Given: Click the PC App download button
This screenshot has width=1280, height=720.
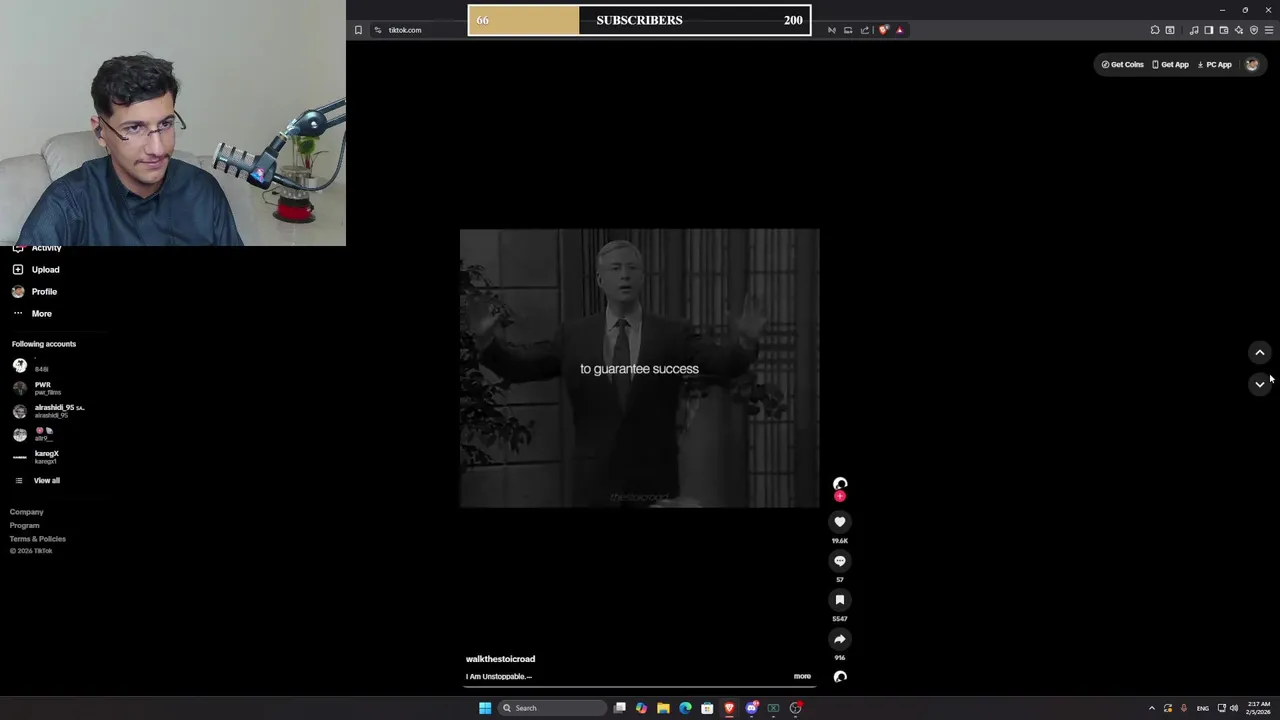Looking at the screenshot, I should coord(1214,65).
